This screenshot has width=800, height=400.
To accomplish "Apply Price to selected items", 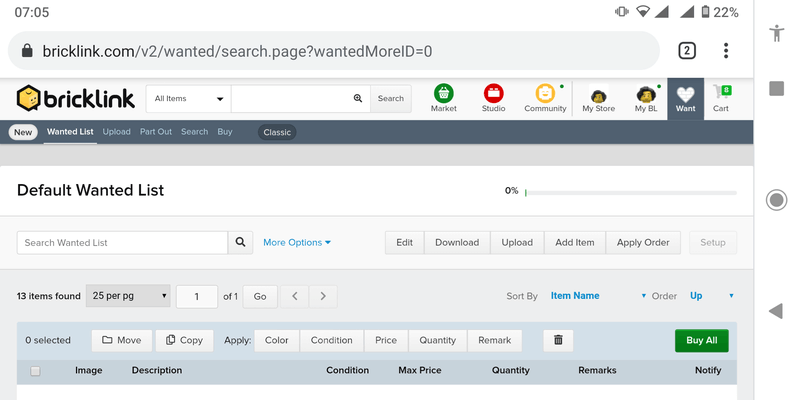I will (x=386, y=340).
